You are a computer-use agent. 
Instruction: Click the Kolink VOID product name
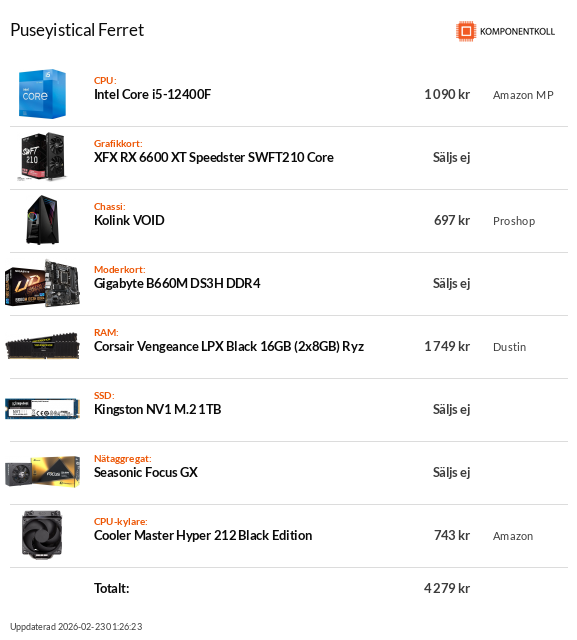(129, 220)
